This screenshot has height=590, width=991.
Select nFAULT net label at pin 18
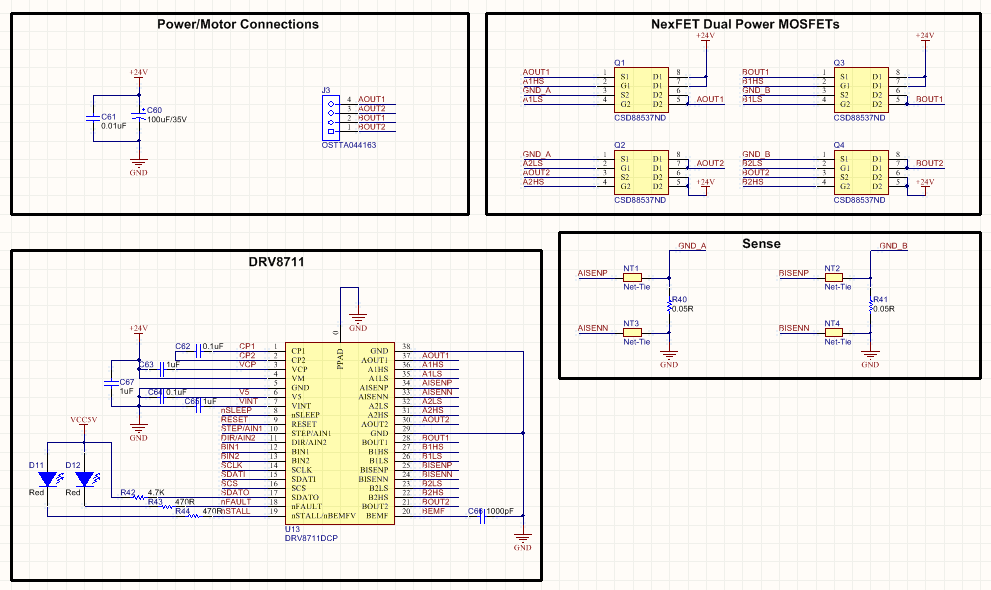[236, 502]
